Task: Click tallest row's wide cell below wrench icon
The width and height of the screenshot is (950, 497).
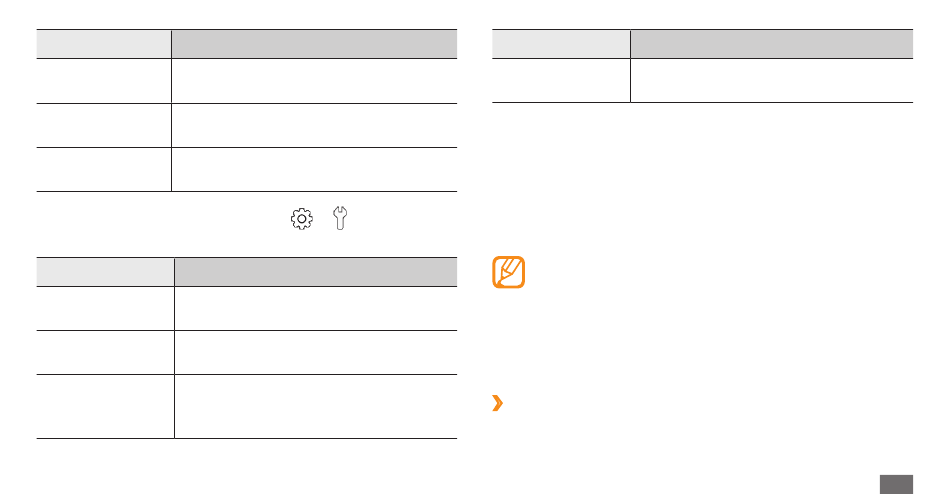Action: coord(316,407)
